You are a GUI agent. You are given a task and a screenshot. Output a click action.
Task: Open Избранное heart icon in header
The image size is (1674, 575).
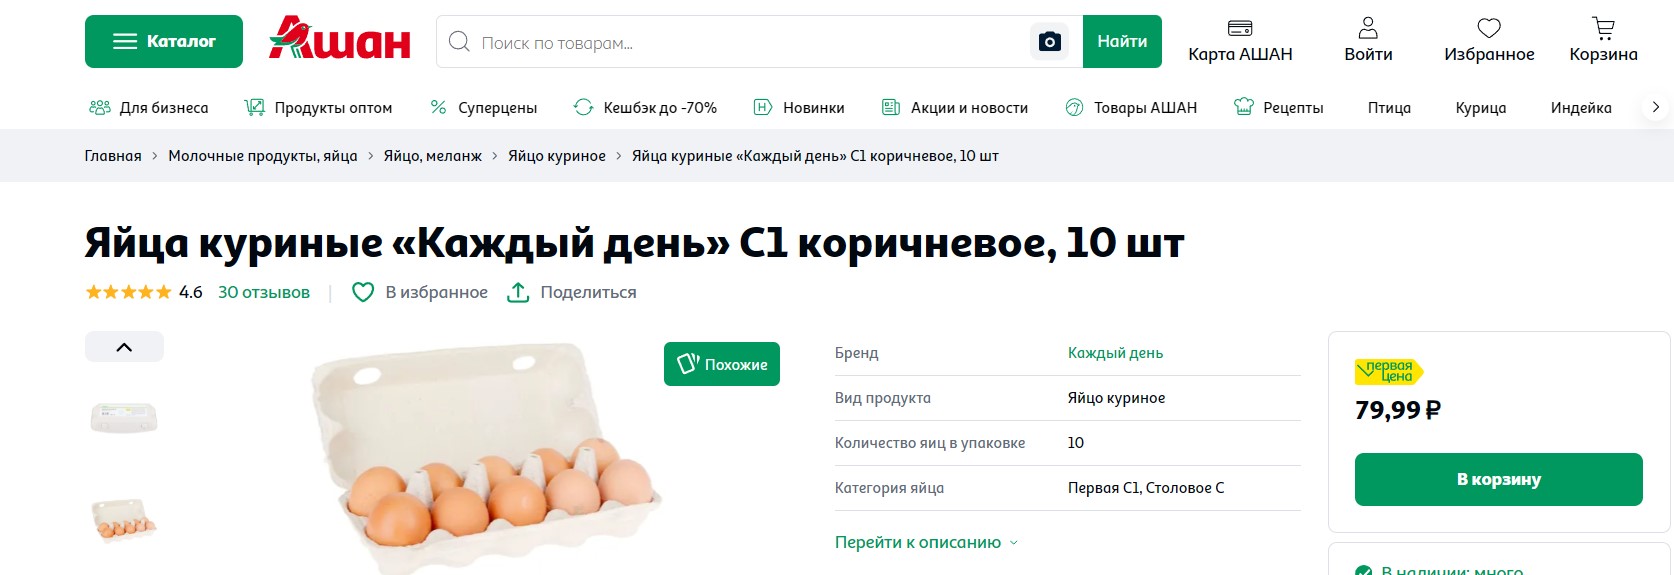tap(1489, 28)
